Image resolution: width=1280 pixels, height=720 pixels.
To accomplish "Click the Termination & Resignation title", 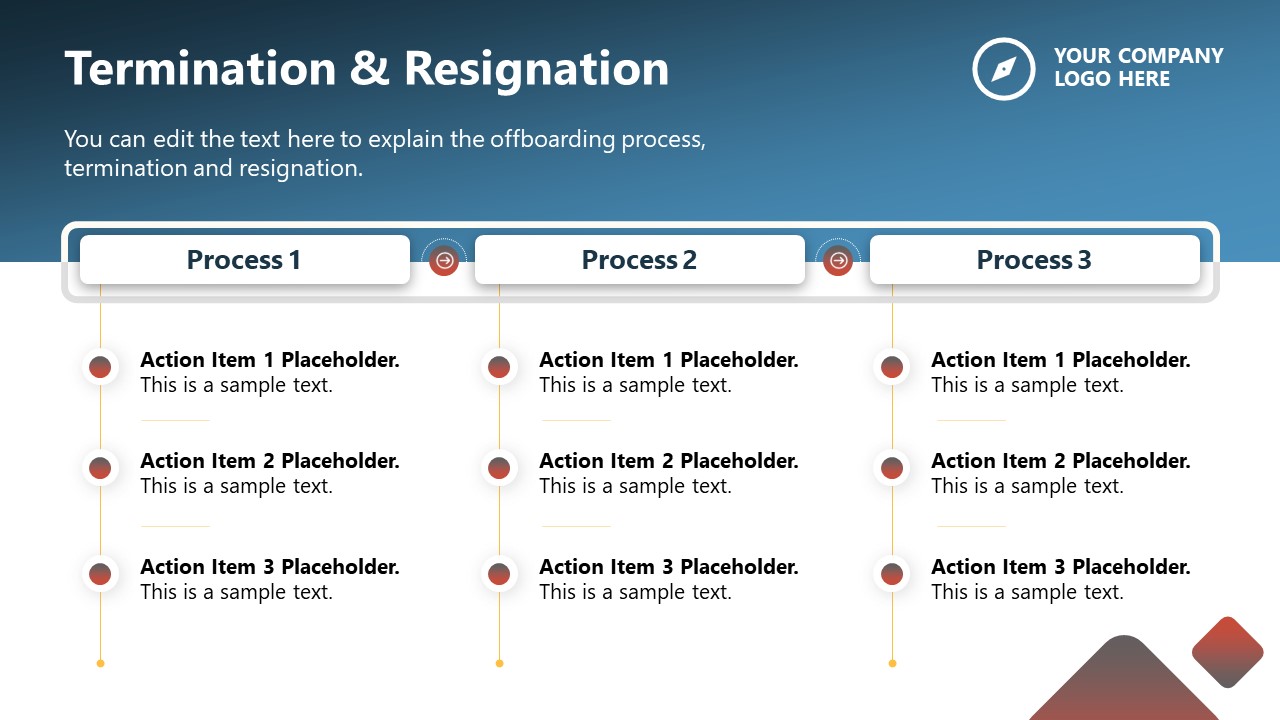I will 367,69.
